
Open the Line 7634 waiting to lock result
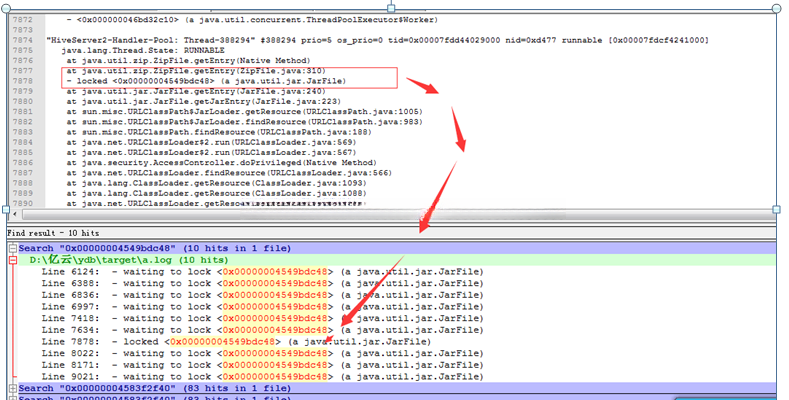262,330
